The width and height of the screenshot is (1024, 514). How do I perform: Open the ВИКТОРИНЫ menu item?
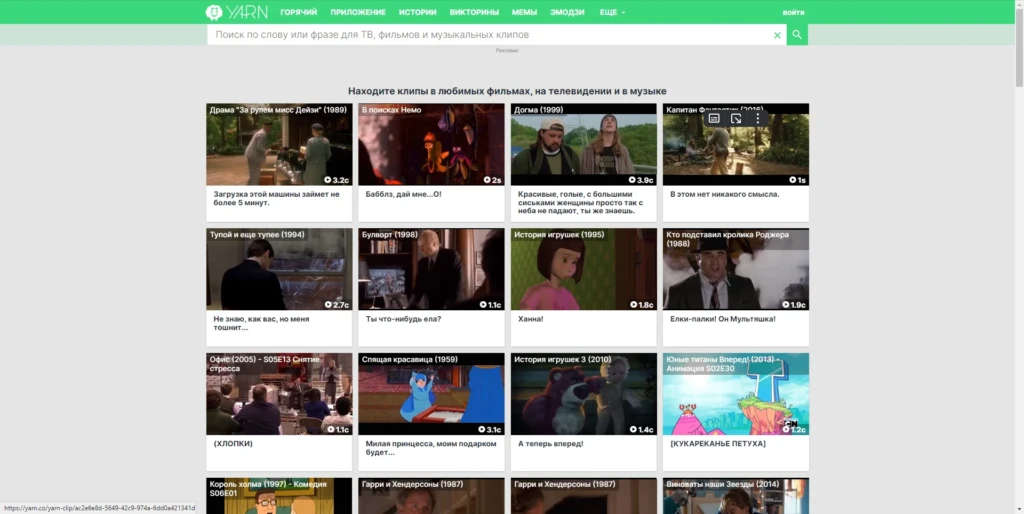coord(474,12)
